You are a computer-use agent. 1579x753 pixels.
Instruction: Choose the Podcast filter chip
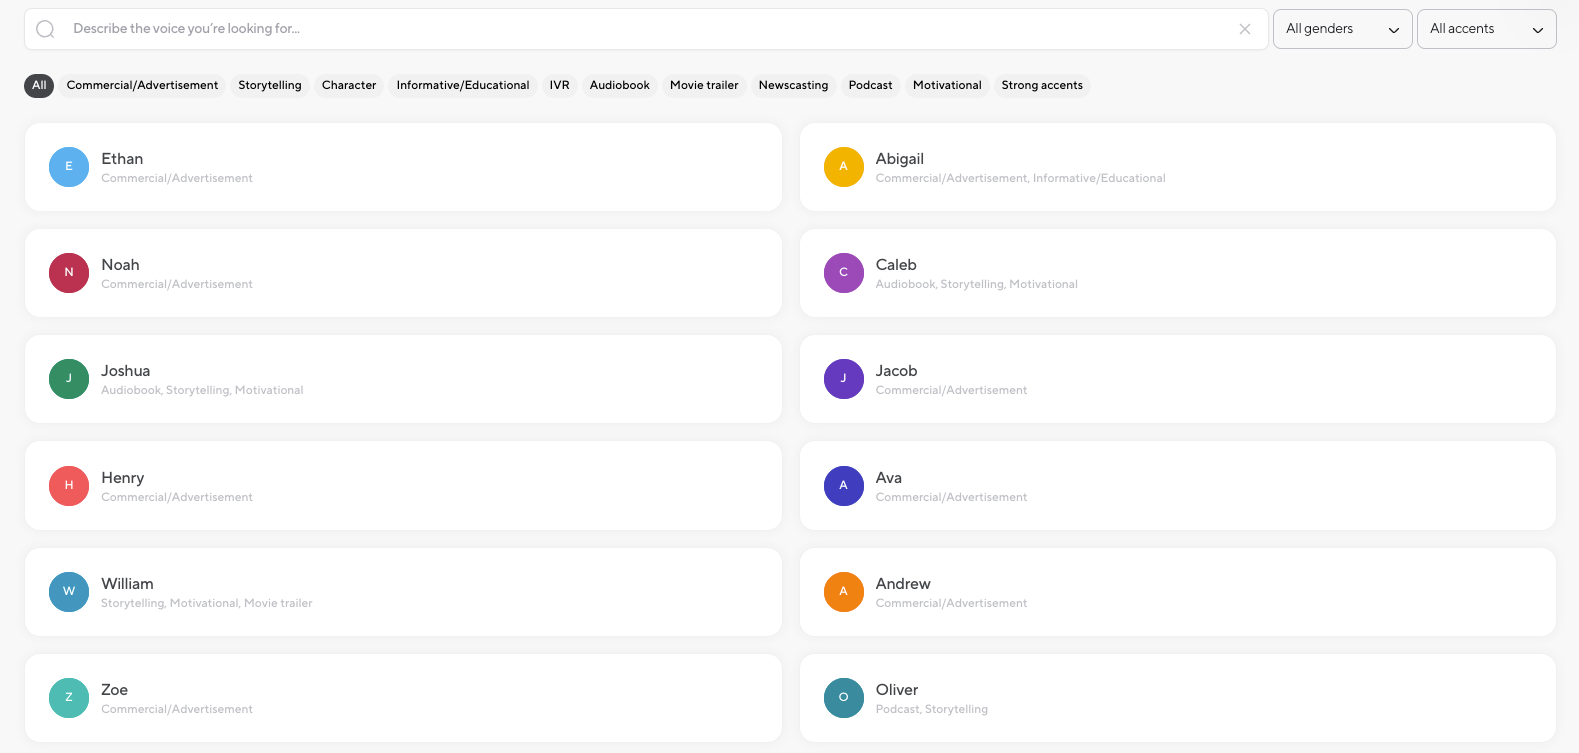(x=870, y=86)
